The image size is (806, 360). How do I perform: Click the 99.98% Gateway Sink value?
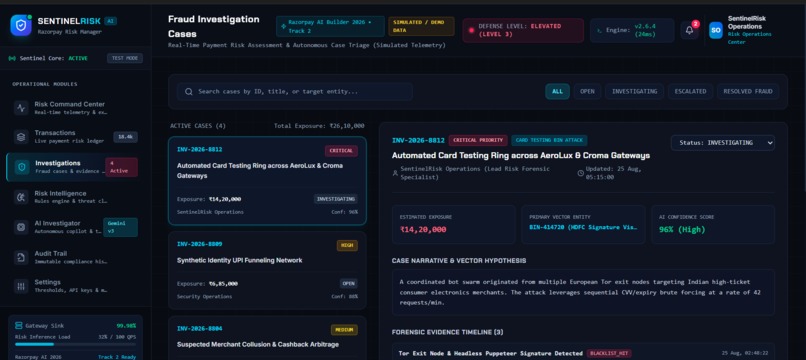(126, 326)
